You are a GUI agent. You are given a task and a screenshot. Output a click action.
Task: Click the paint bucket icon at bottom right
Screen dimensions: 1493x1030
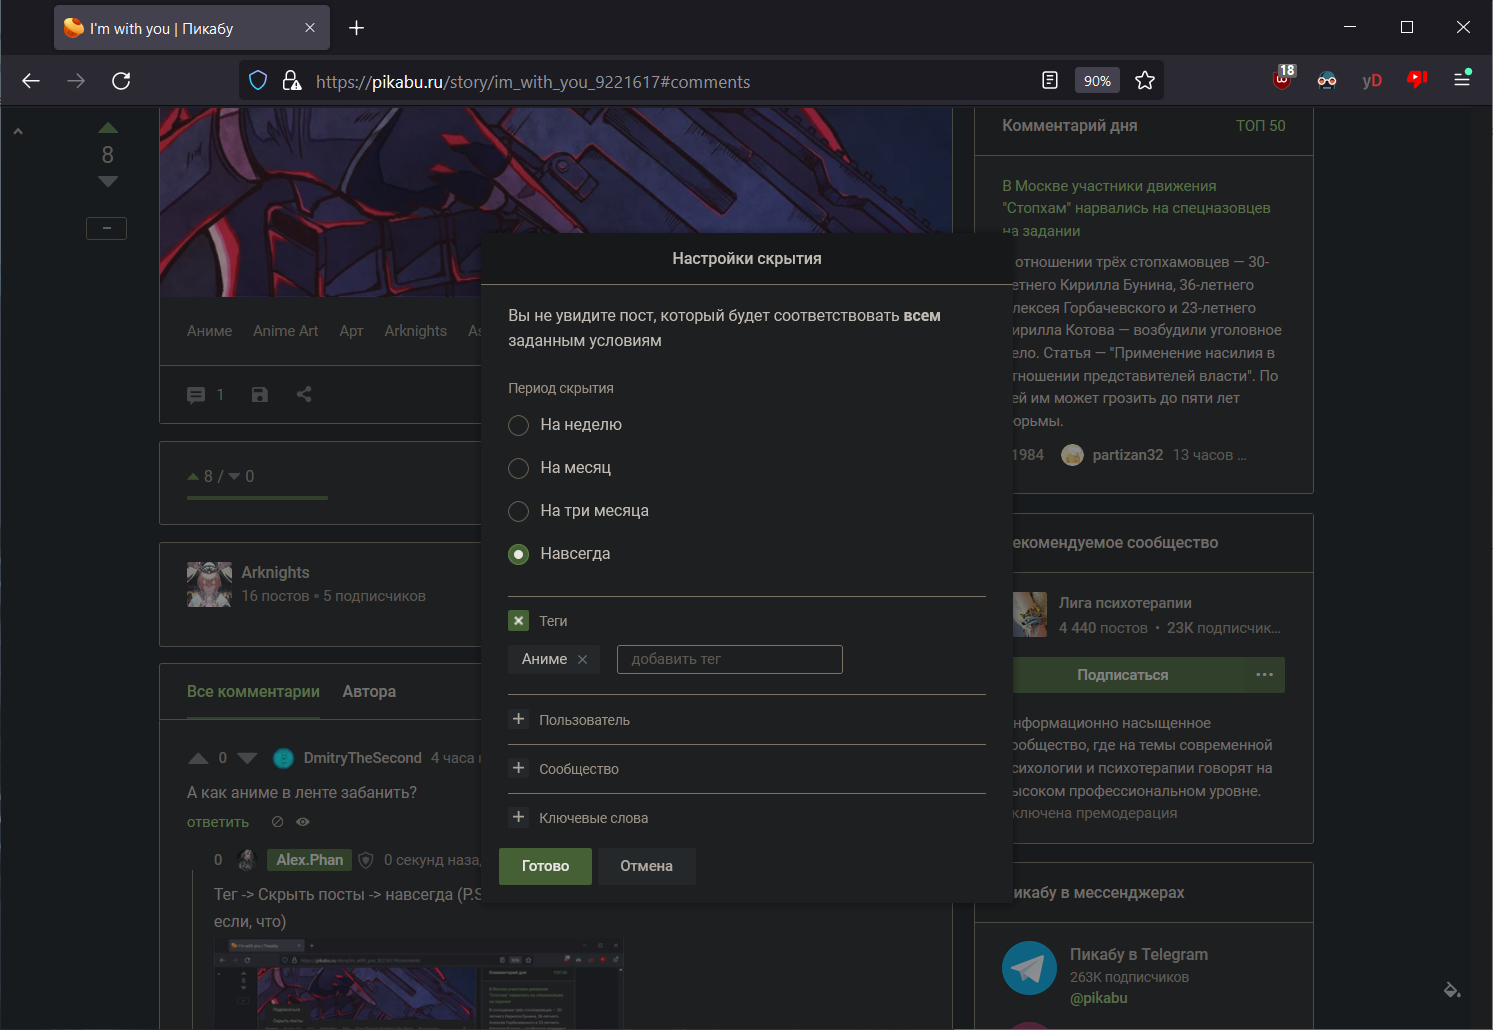(x=1452, y=990)
